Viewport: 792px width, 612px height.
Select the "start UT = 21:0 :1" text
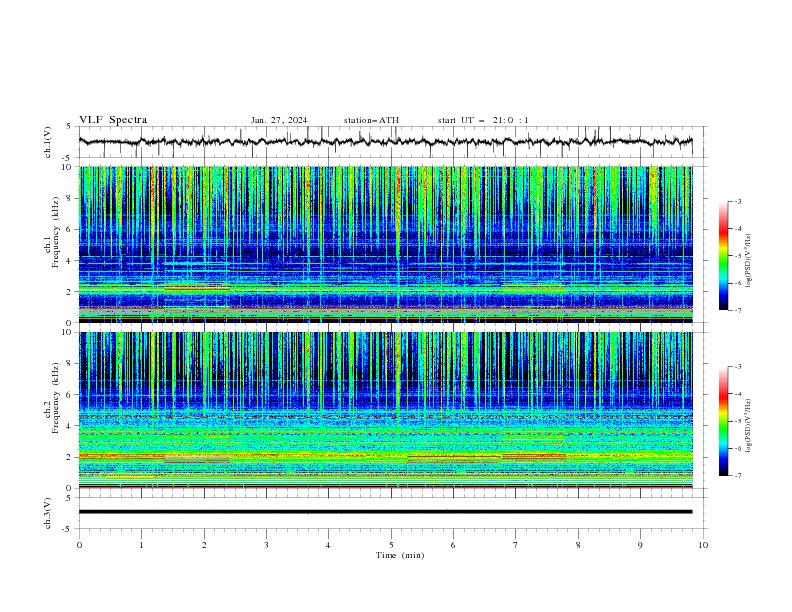click(483, 120)
